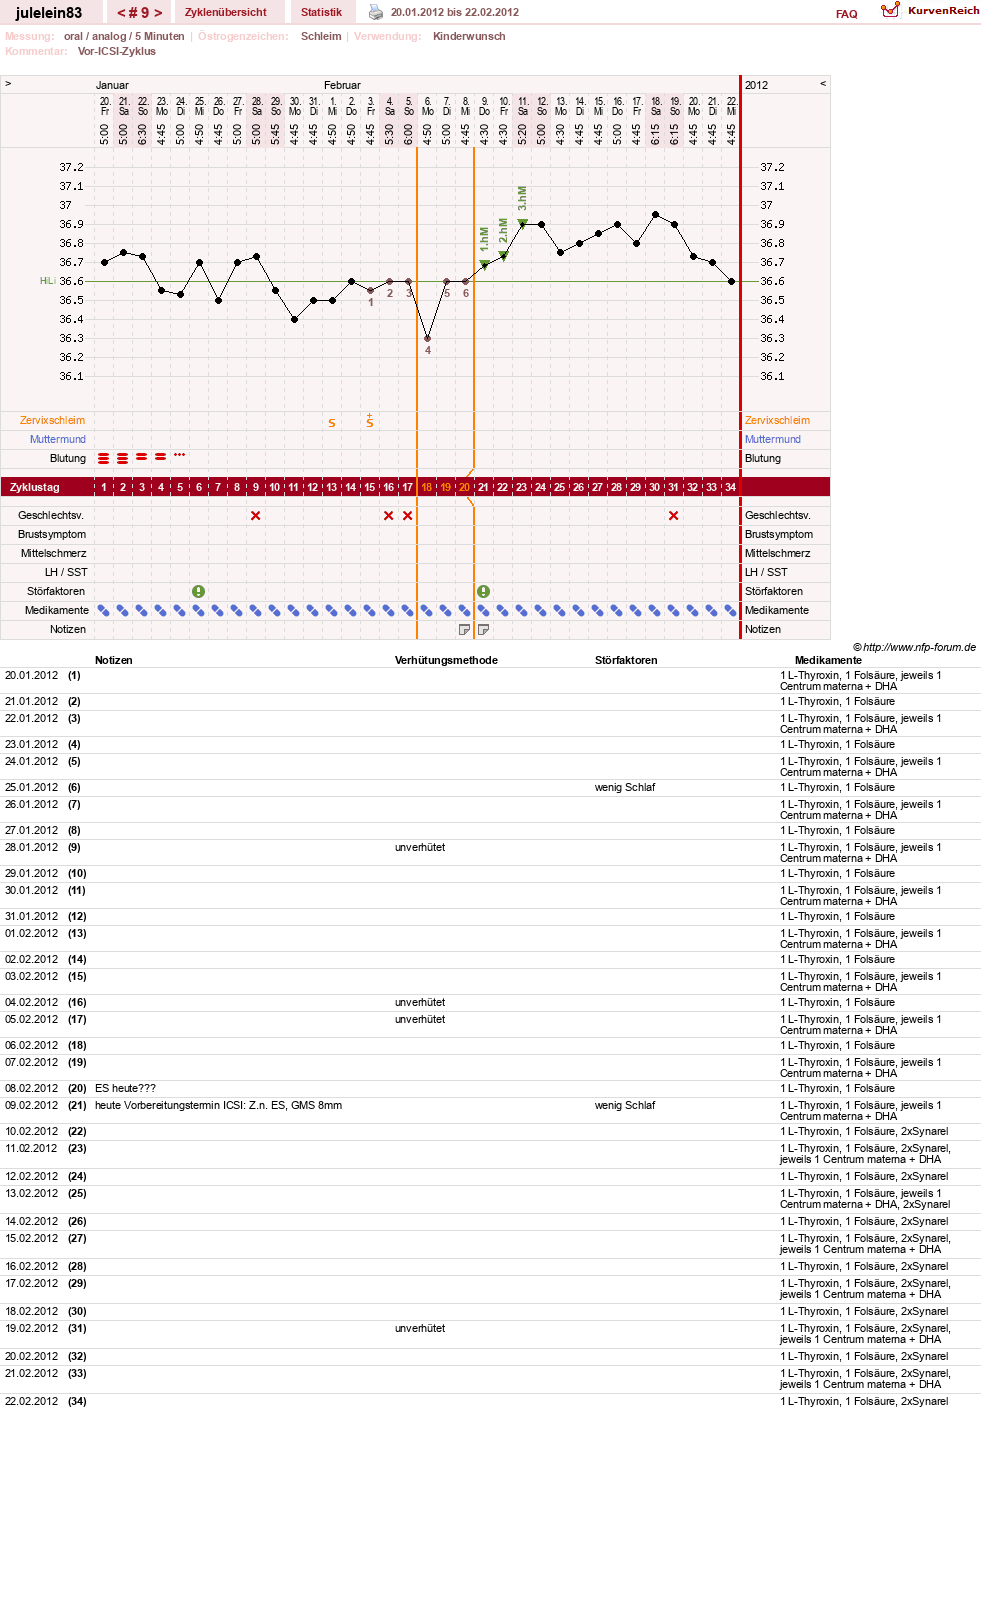Screen dimensions: 981x1597
Task: Click the 1.hM green triangle temperature marker
Action: point(485,264)
